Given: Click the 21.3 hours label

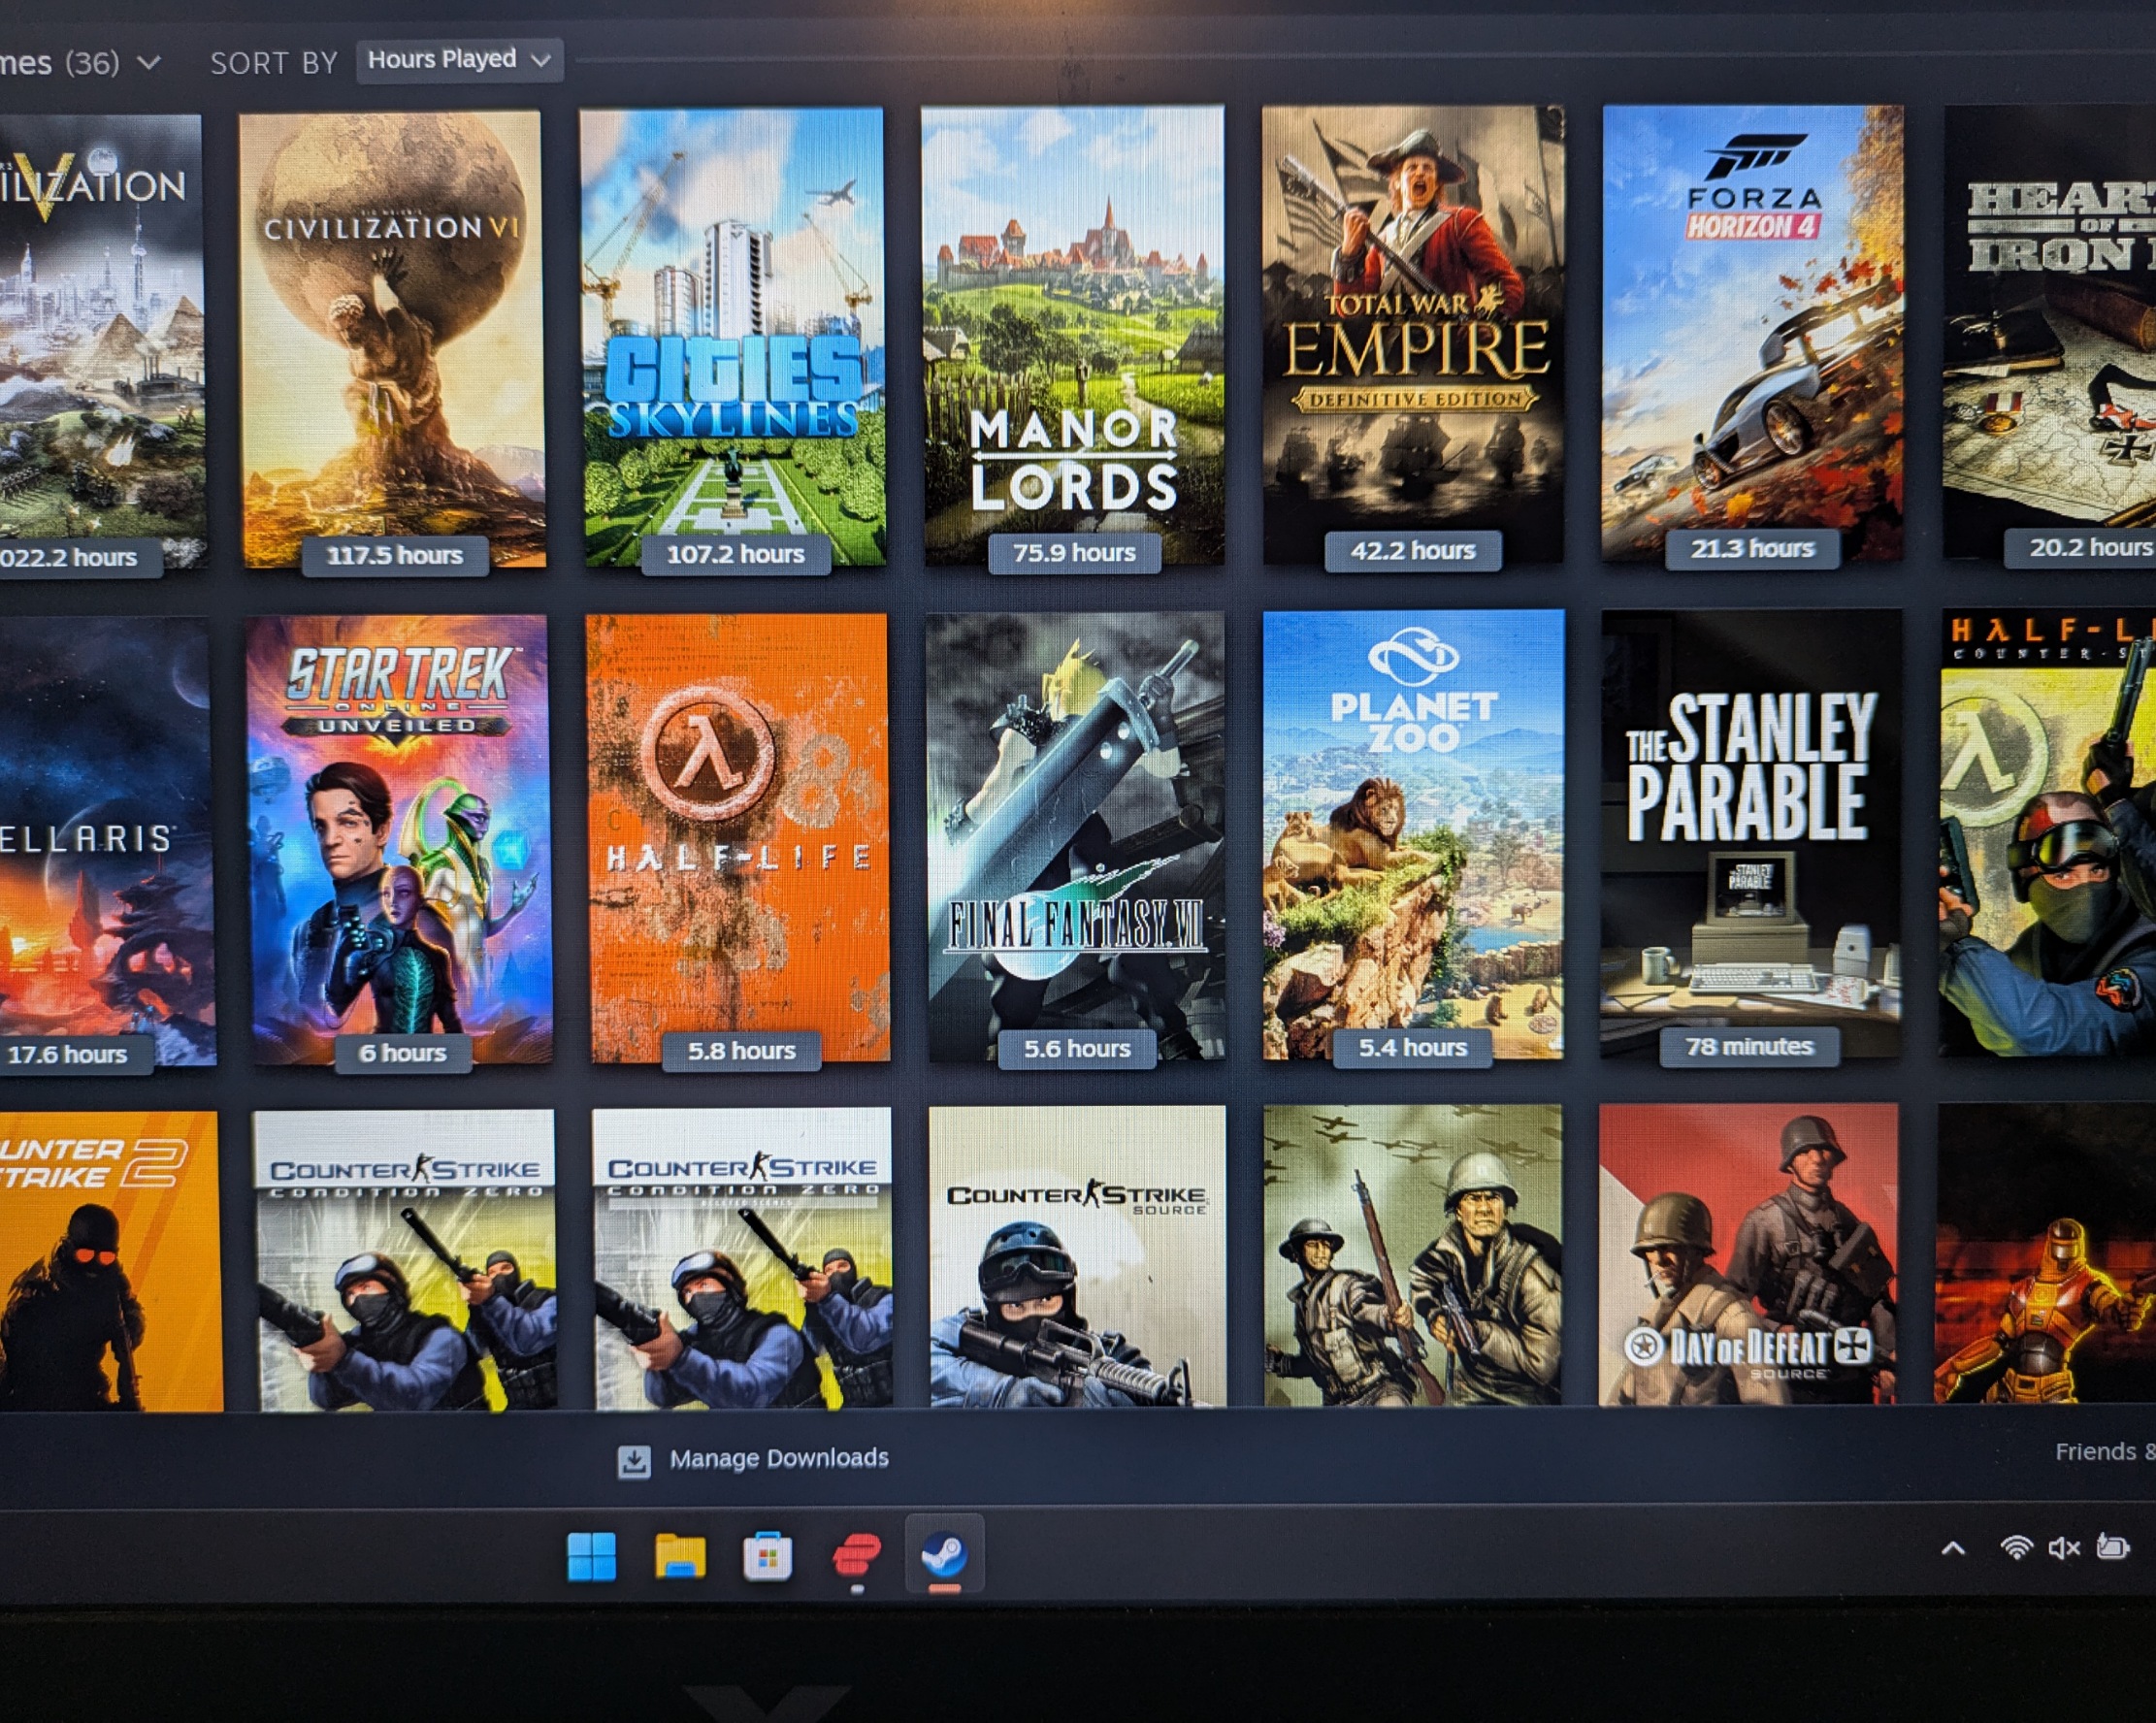Looking at the screenshot, I should [x=1752, y=549].
